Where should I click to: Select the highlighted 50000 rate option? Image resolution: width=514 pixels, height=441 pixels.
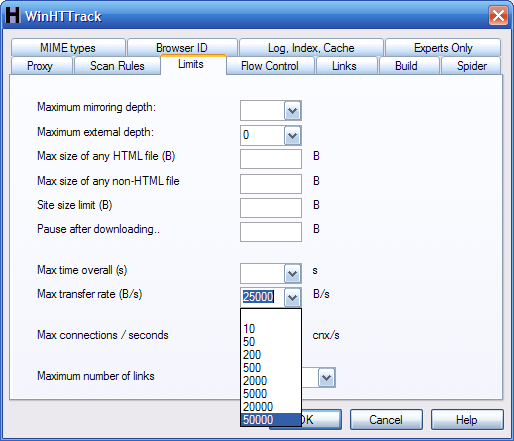[x=271, y=420]
